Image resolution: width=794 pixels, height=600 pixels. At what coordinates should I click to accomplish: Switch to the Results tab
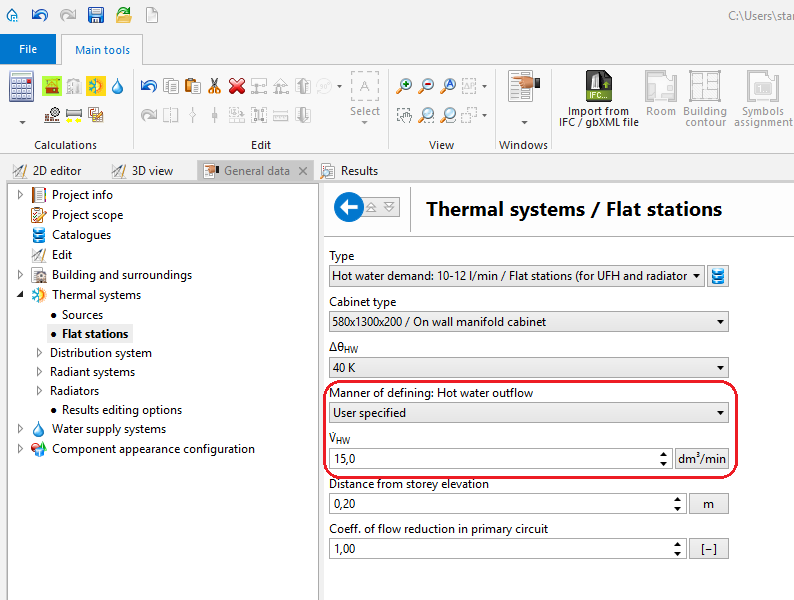point(358,171)
